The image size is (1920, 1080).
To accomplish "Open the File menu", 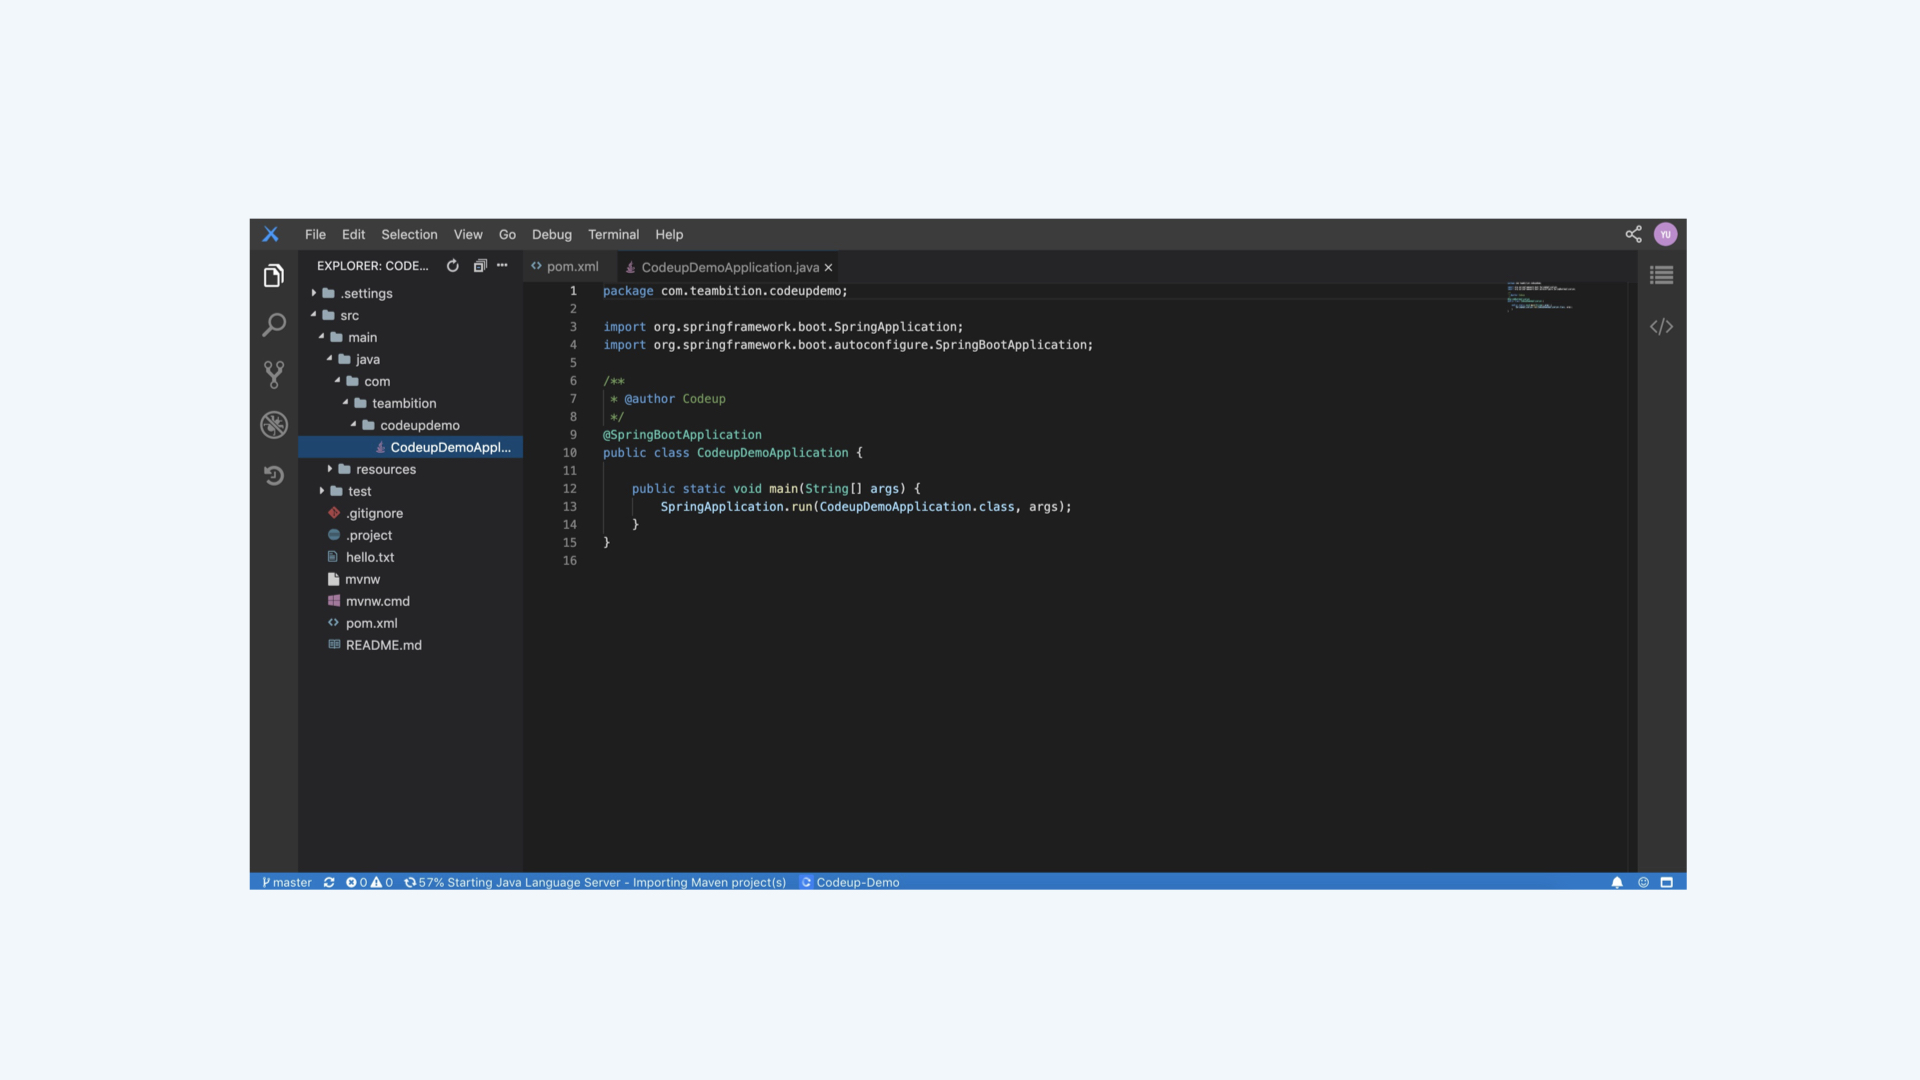I will pos(315,234).
